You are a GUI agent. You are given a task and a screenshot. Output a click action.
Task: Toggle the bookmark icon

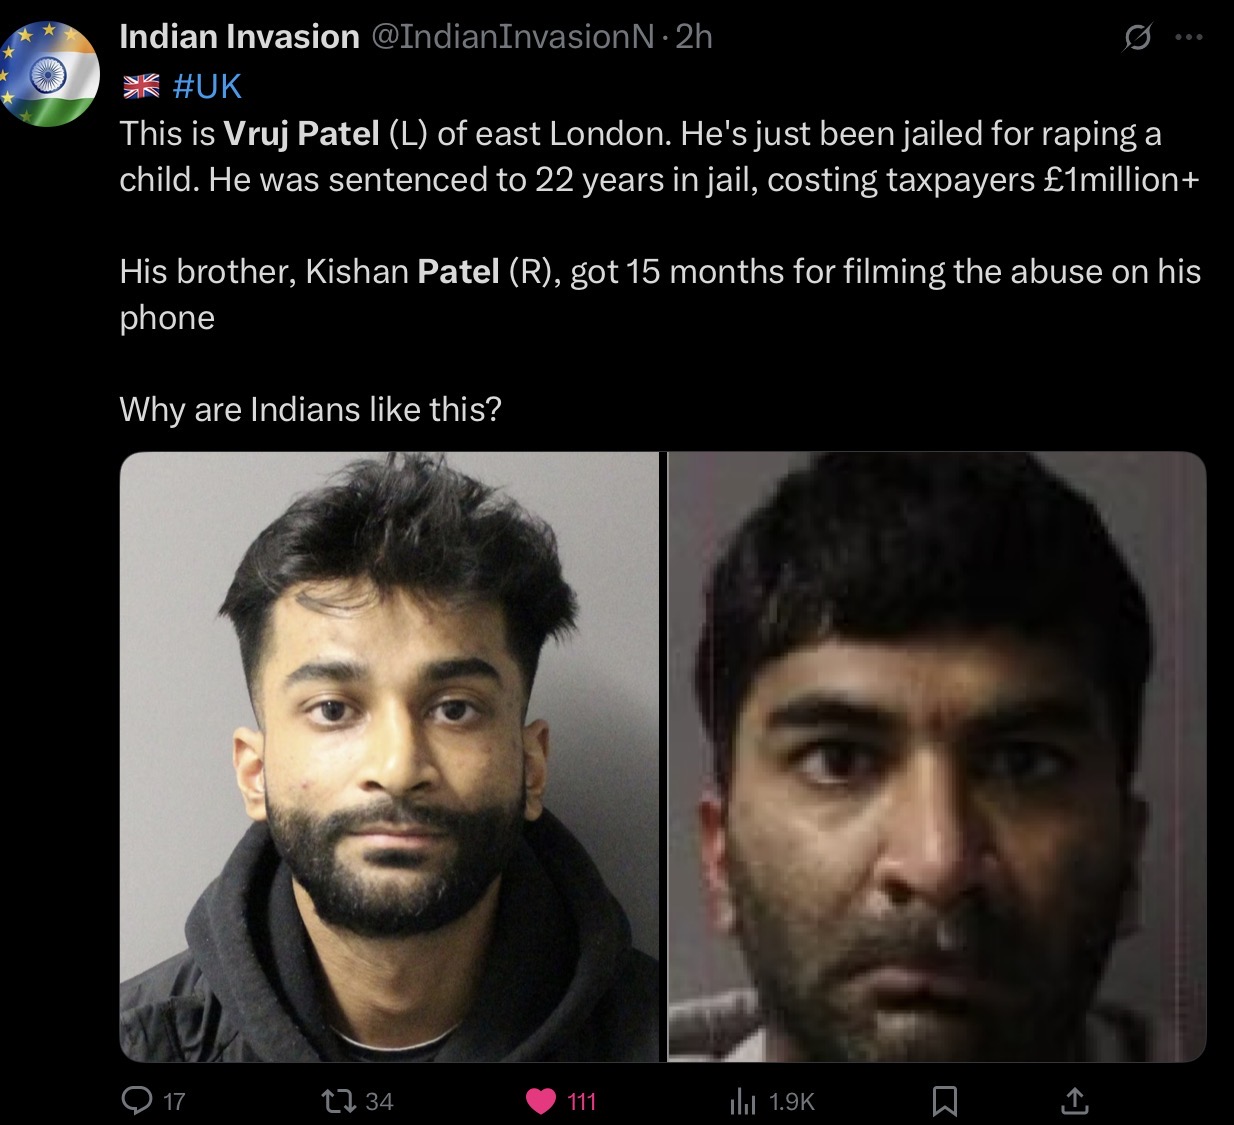point(944,1102)
